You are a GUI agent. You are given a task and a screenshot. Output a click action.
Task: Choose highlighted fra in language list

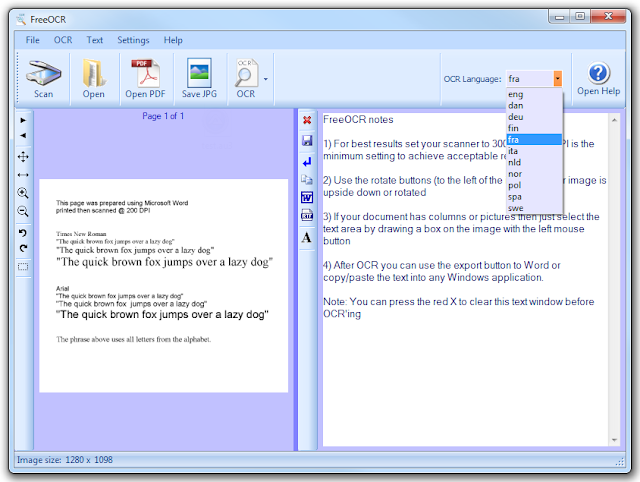[534, 140]
